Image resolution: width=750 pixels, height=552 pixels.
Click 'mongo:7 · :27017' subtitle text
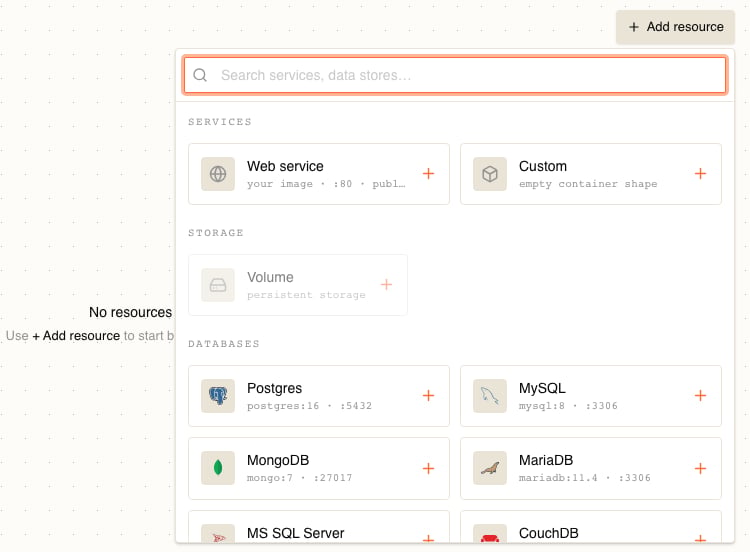point(299,477)
